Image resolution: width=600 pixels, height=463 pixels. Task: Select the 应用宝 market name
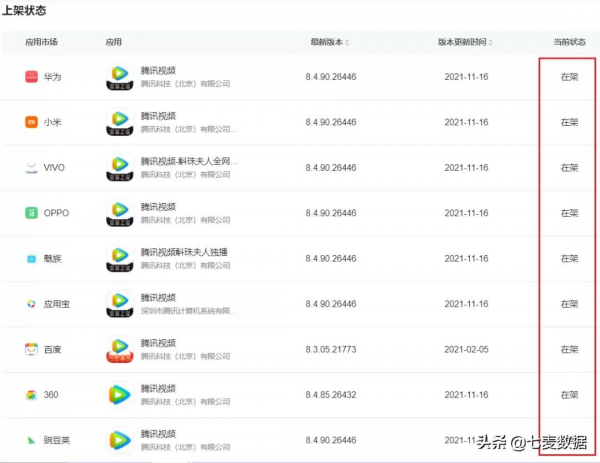coord(57,304)
